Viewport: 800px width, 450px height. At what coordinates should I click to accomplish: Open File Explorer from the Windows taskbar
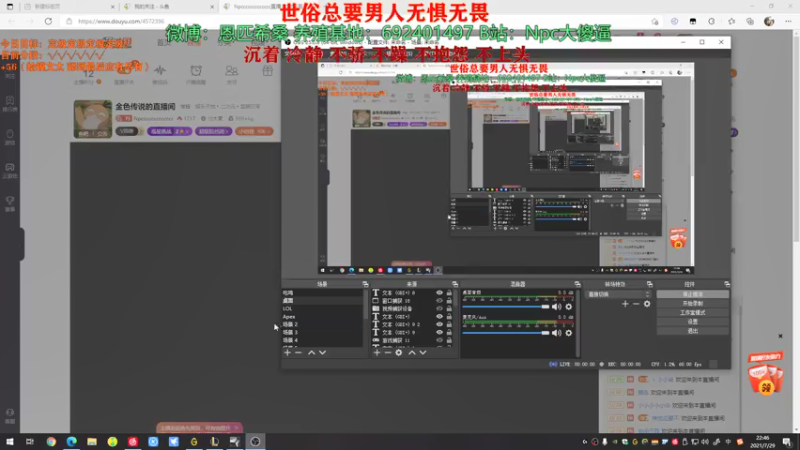point(92,441)
